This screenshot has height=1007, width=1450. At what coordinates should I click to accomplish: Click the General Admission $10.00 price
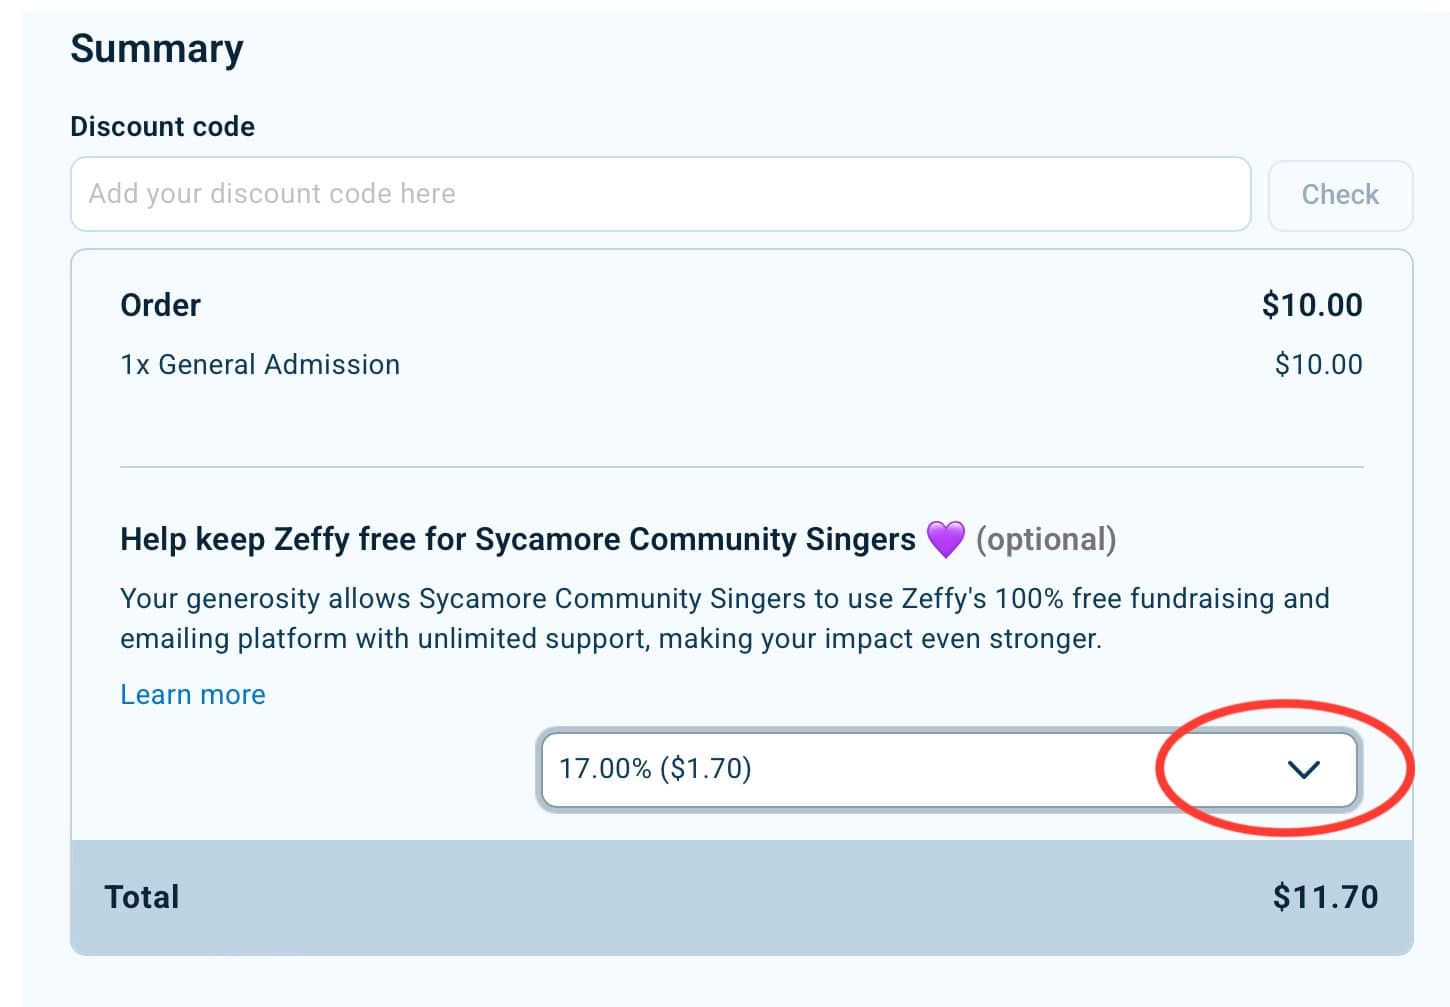pyautogui.click(x=1318, y=365)
